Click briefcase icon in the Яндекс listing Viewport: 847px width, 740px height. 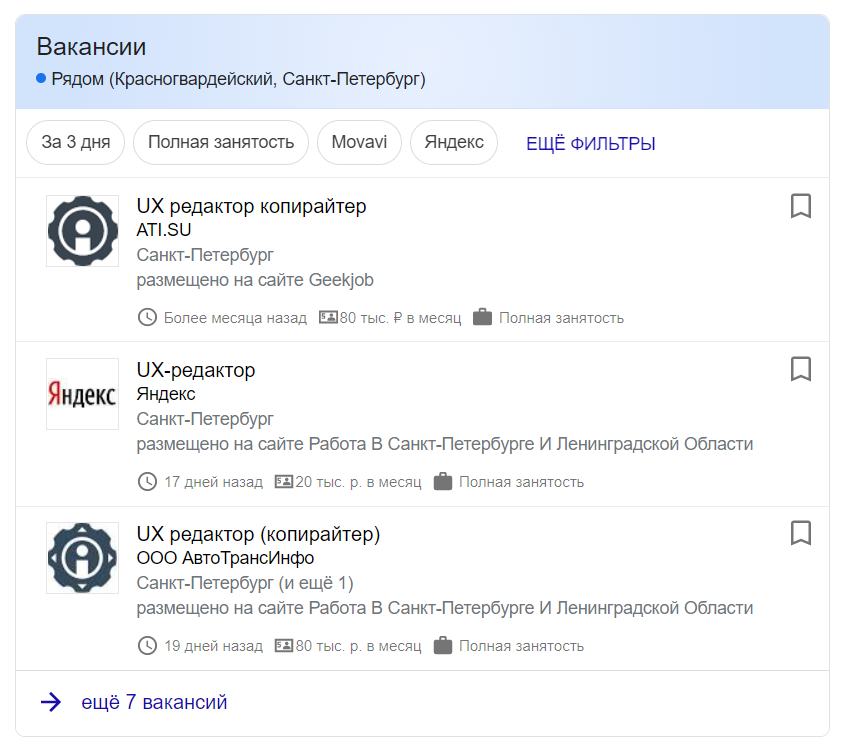[442, 481]
